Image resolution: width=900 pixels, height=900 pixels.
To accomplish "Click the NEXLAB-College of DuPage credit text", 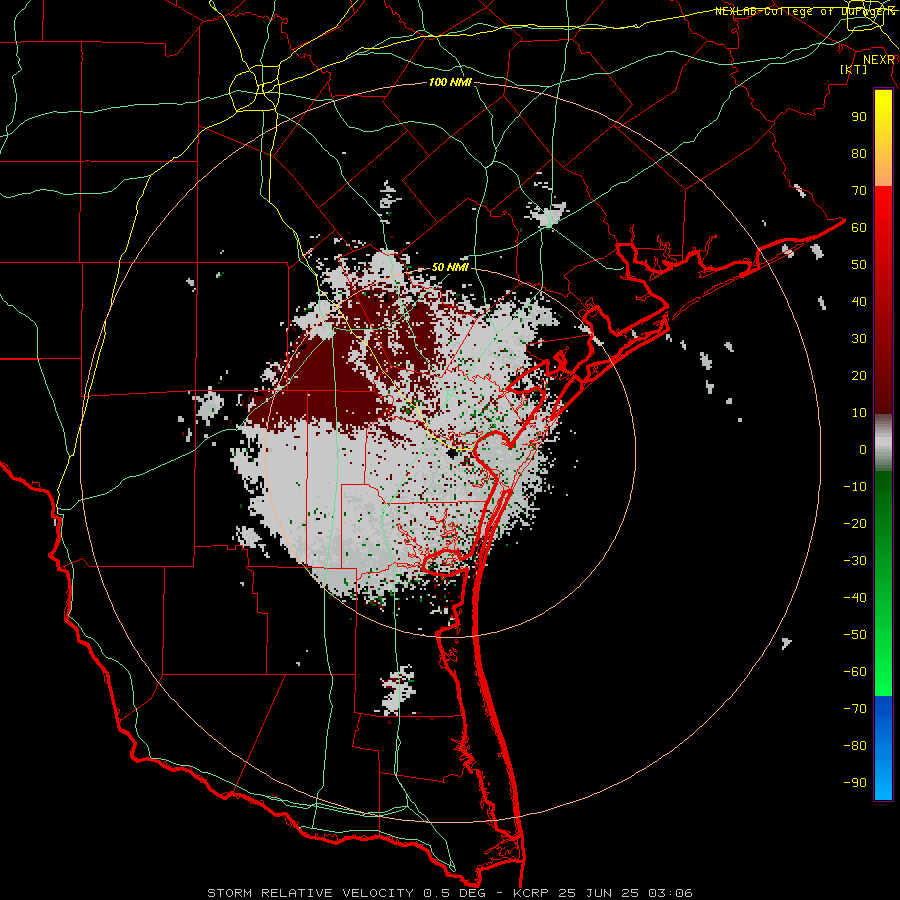I will pos(805,11).
